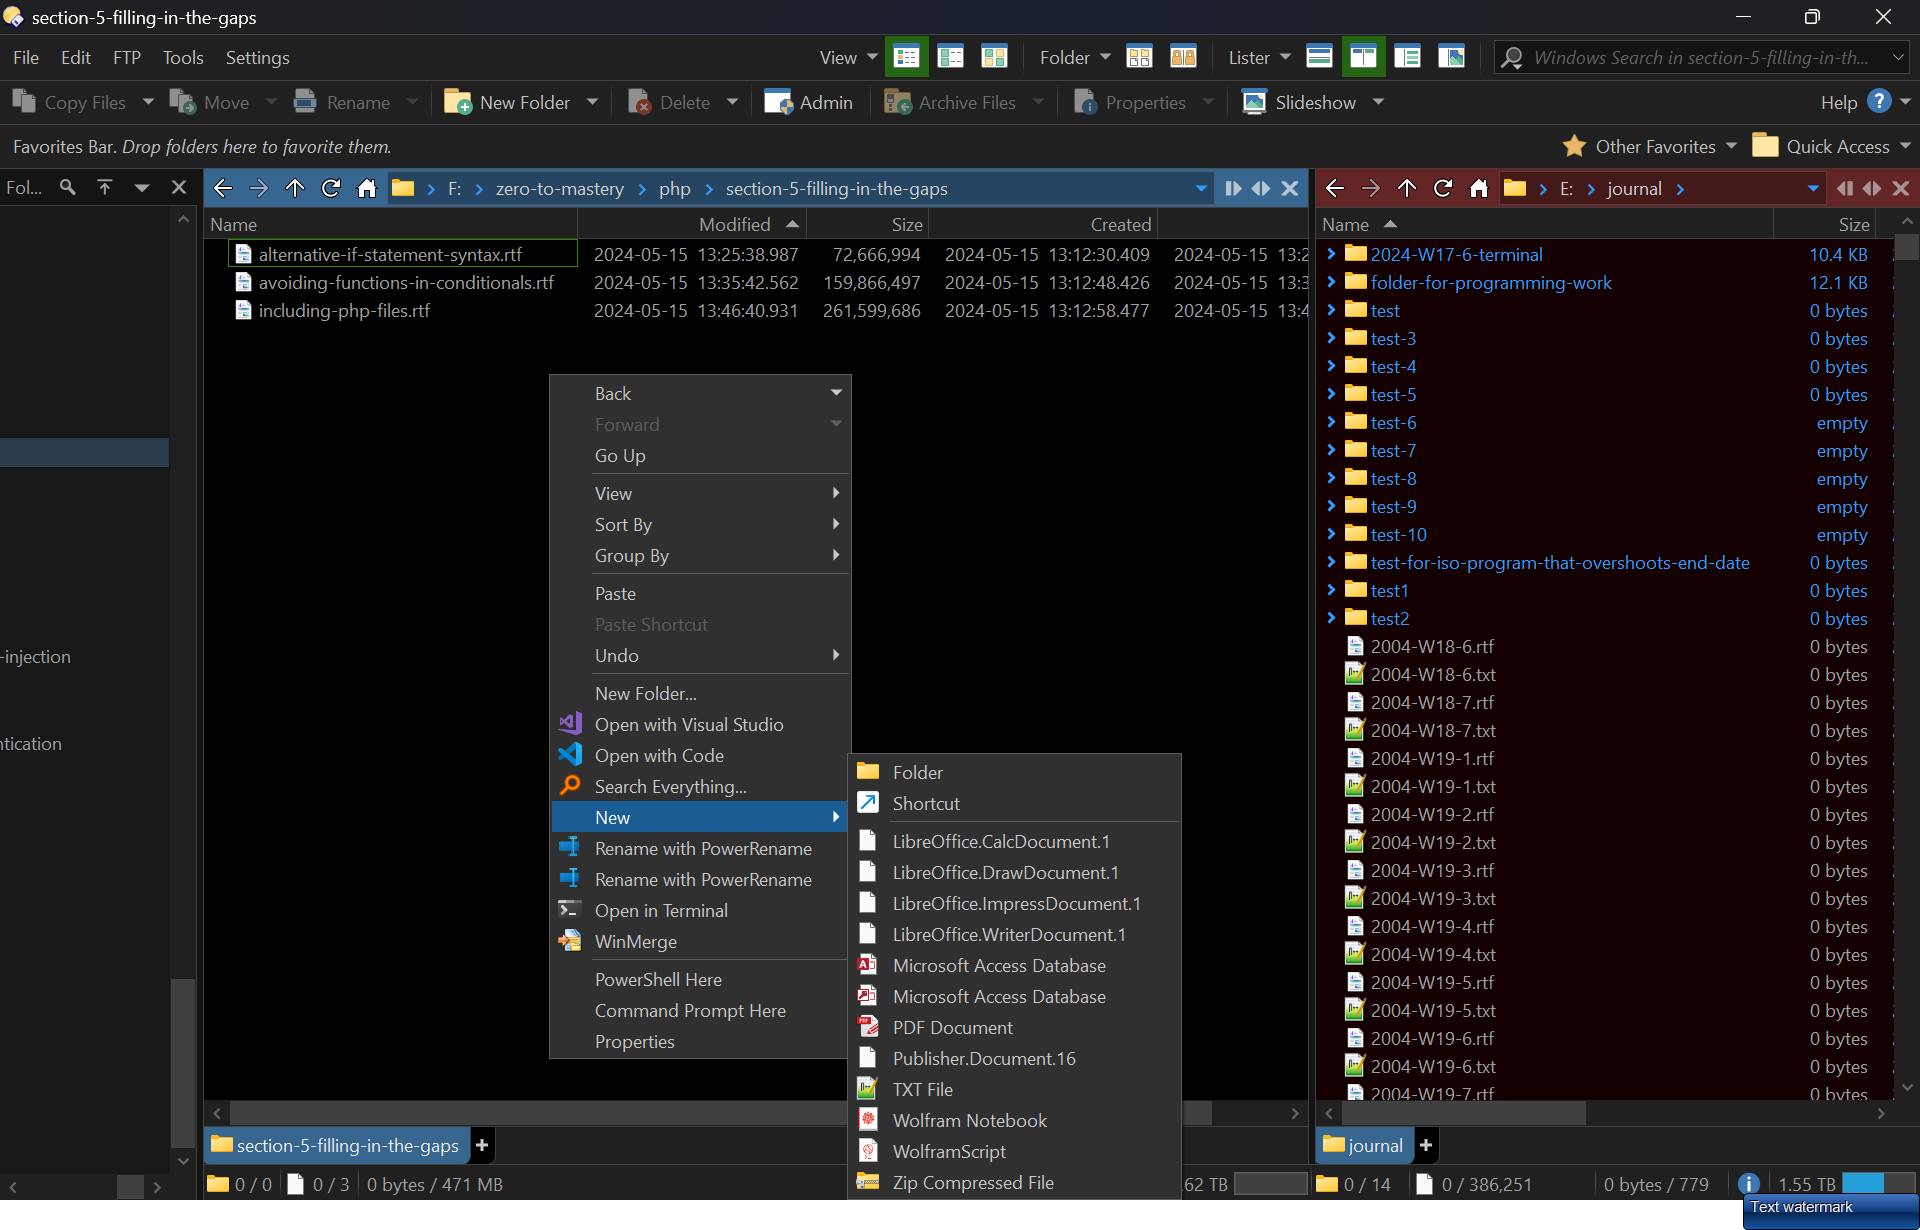Image resolution: width=1920 pixels, height=1230 pixels.
Task: Click the Copy Files toolbar icon
Action: pyautogui.click(x=24, y=102)
